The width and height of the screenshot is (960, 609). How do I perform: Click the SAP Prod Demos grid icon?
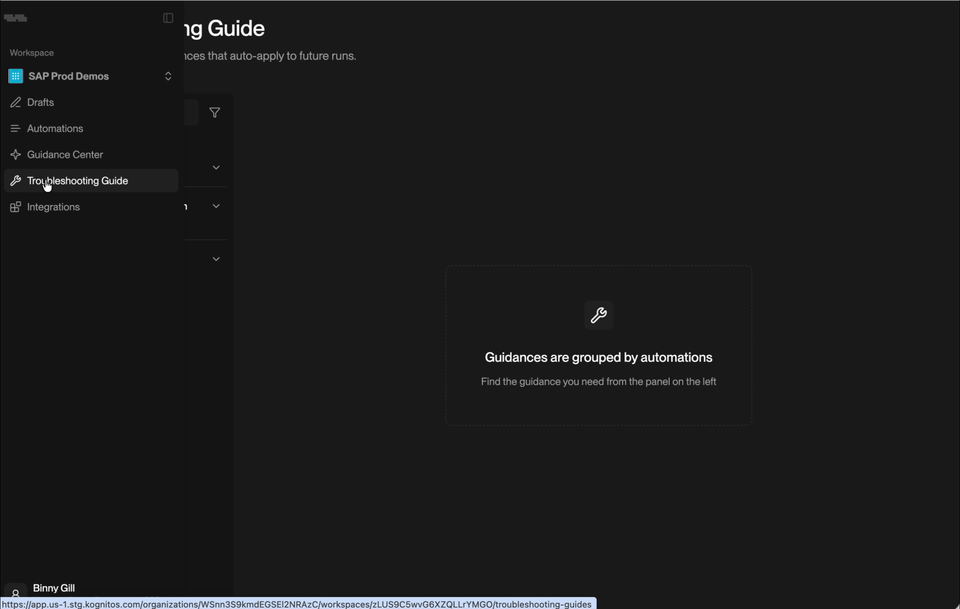click(14, 75)
